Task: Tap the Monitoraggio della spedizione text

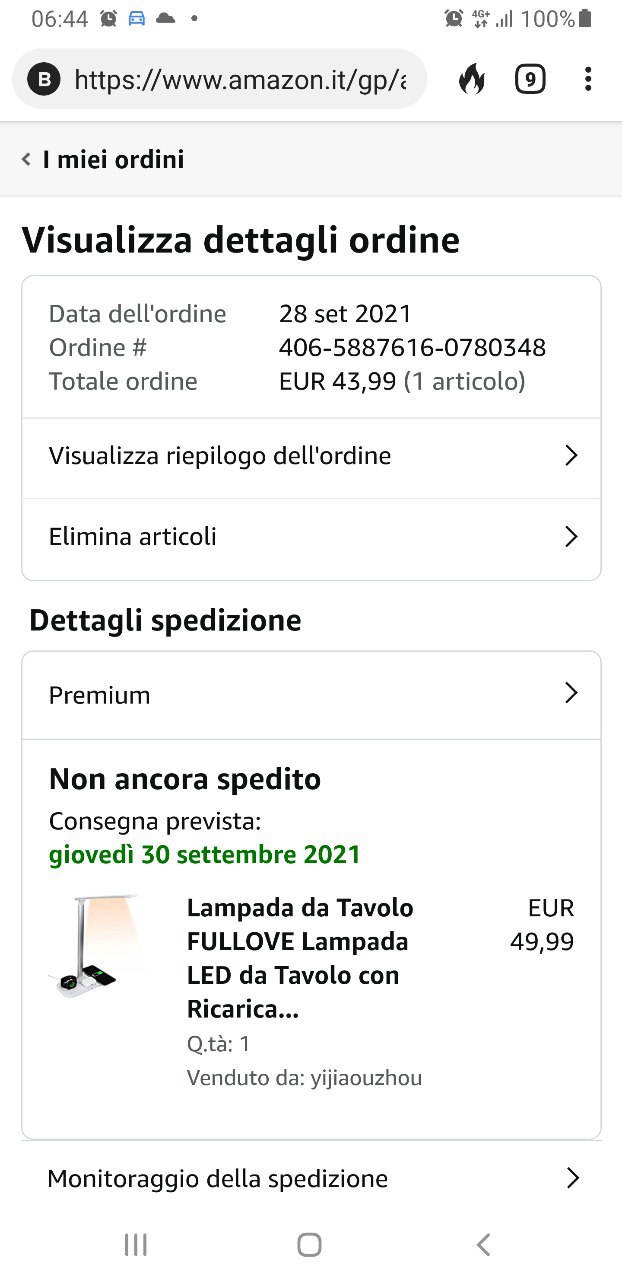Action: [x=218, y=1178]
